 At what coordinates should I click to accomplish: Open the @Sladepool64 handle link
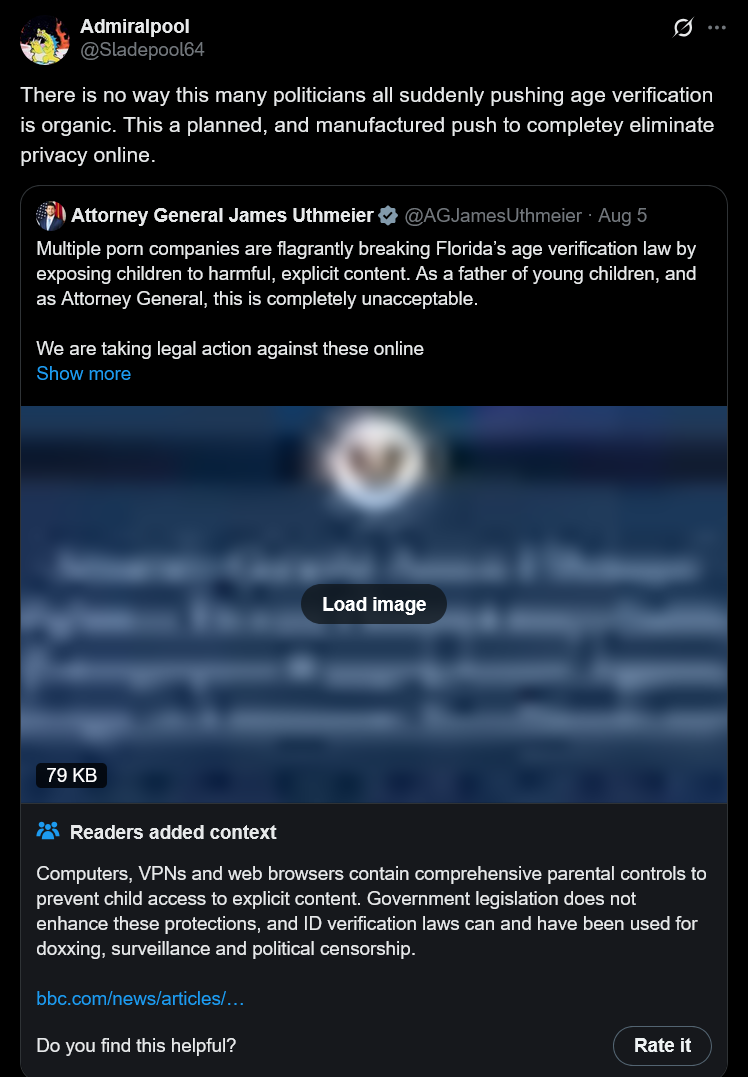[142, 49]
